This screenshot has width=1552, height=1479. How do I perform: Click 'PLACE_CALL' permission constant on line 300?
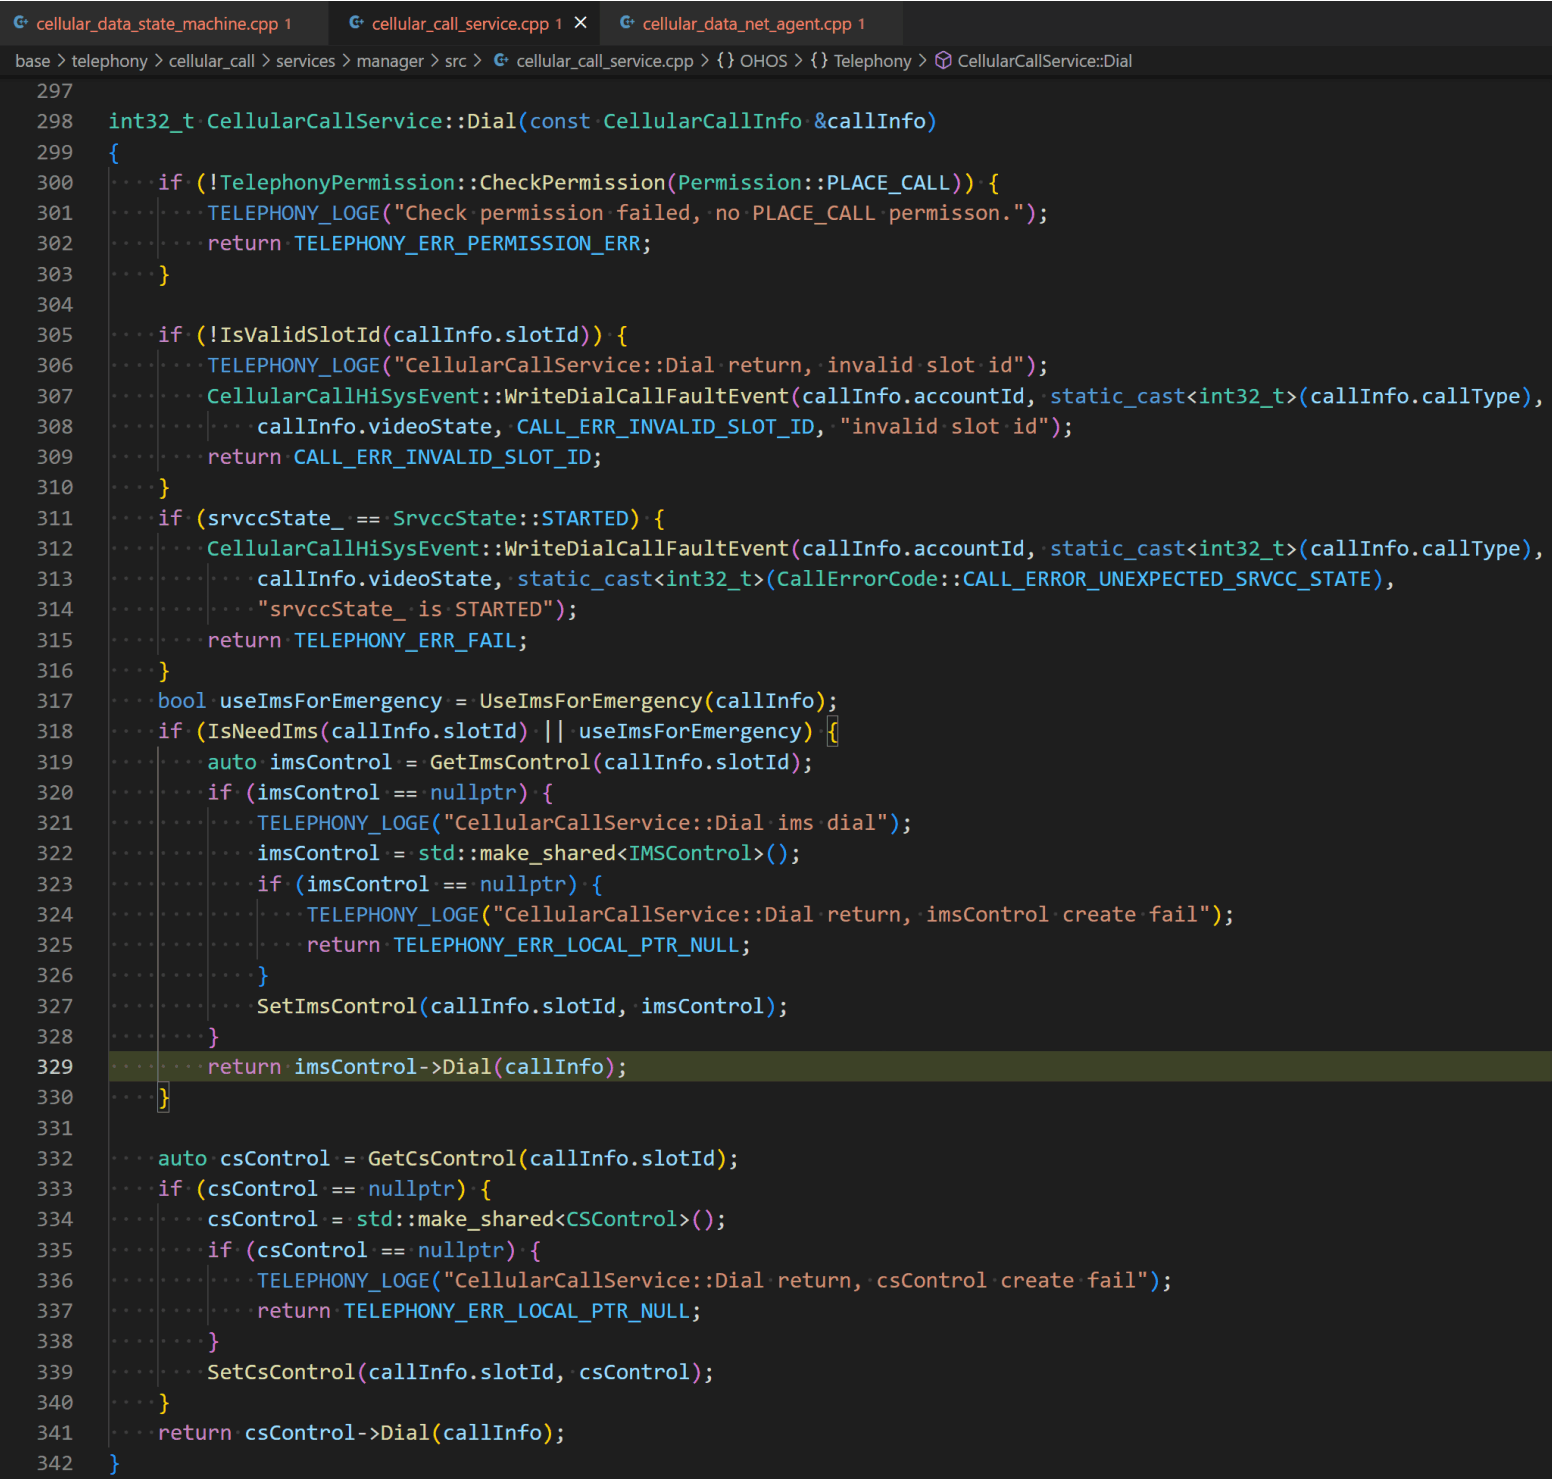pyautogui.click(x=888, y=183)
